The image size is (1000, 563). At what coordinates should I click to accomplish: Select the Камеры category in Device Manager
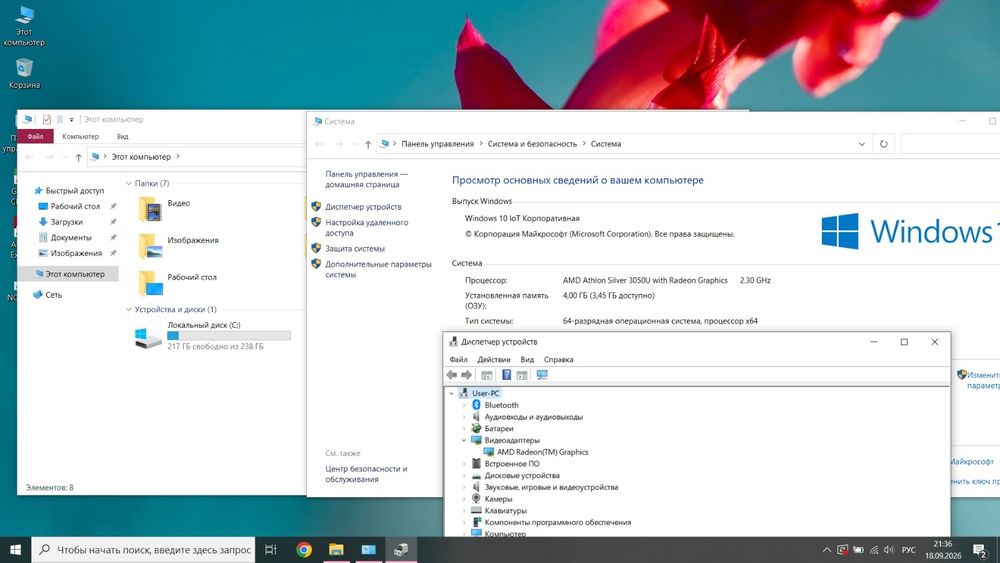point(498,499)
